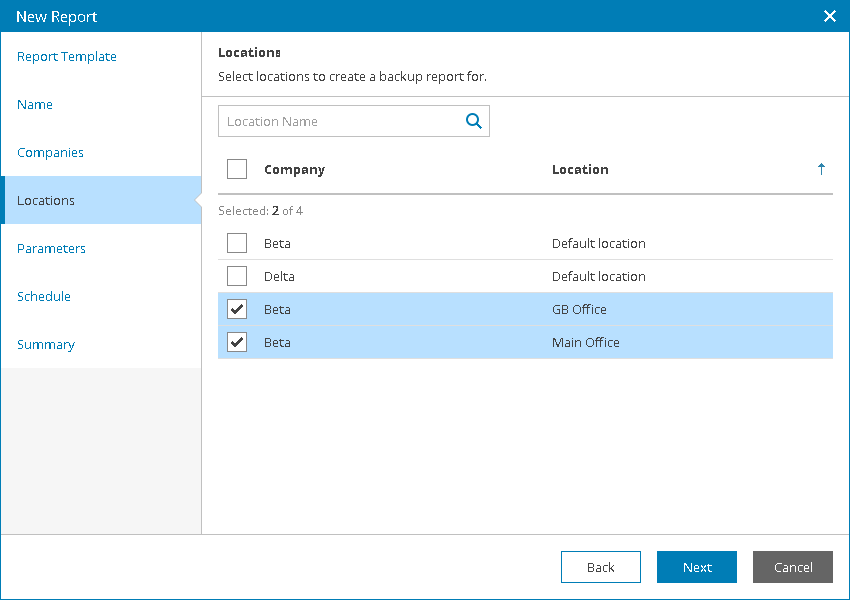Focus the Location Name search field
Image resolution: width=850 pixels, height=600 pixels.
[x=338, y=121]
